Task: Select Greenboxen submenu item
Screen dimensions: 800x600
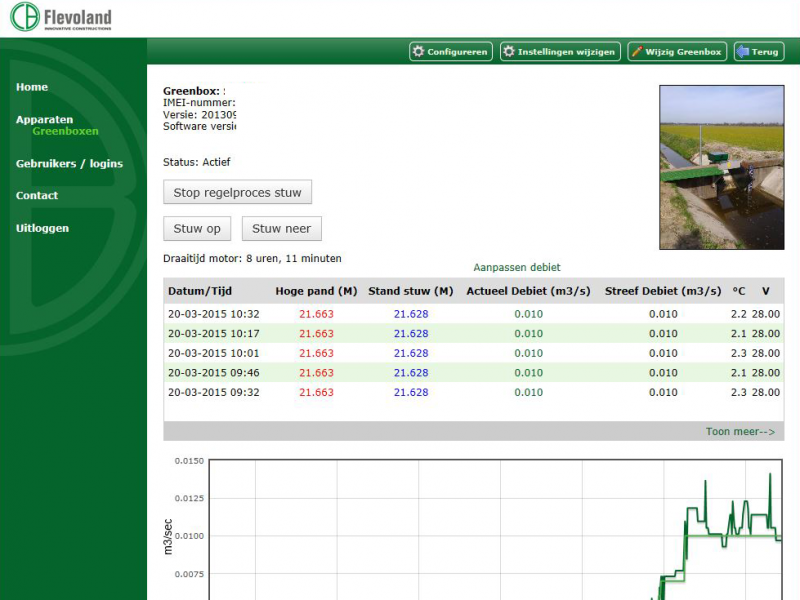Action: (65, 131)
